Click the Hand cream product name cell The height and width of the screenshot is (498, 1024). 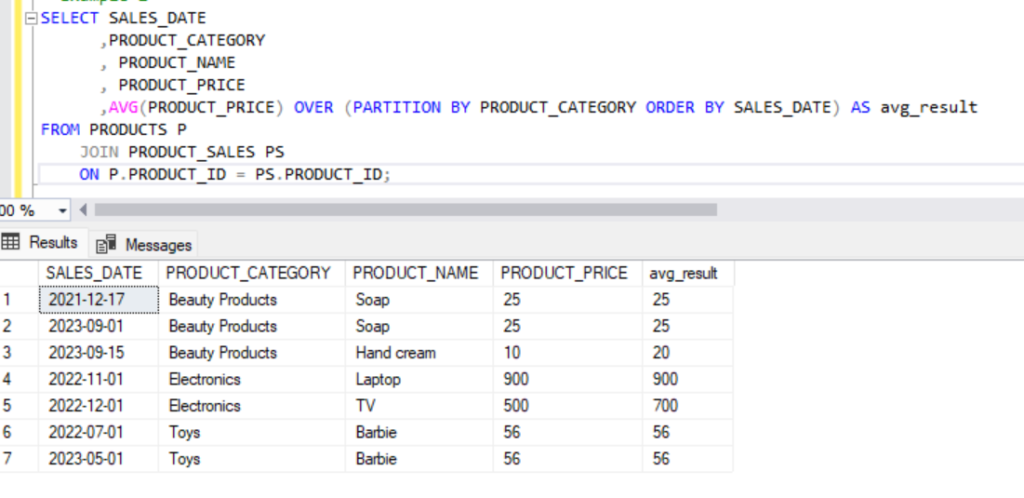396,353
